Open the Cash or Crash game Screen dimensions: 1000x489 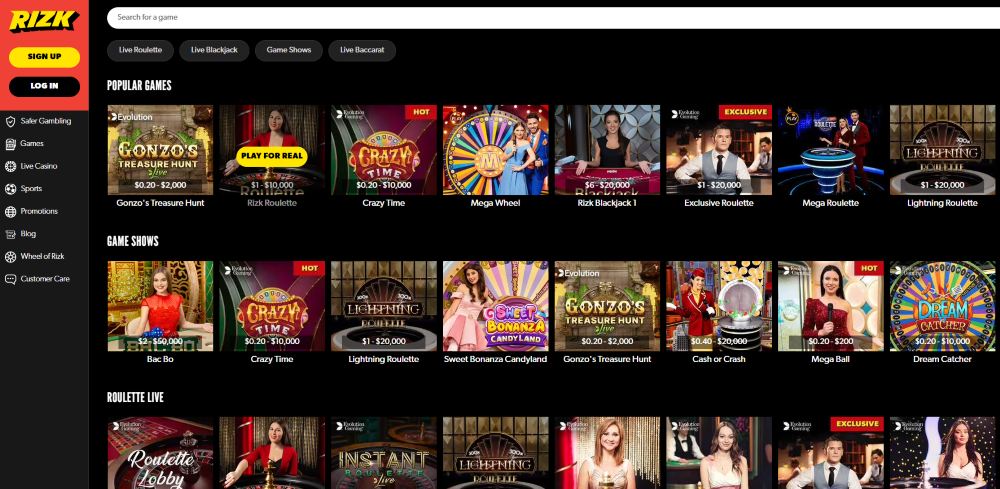click(719, 306)
